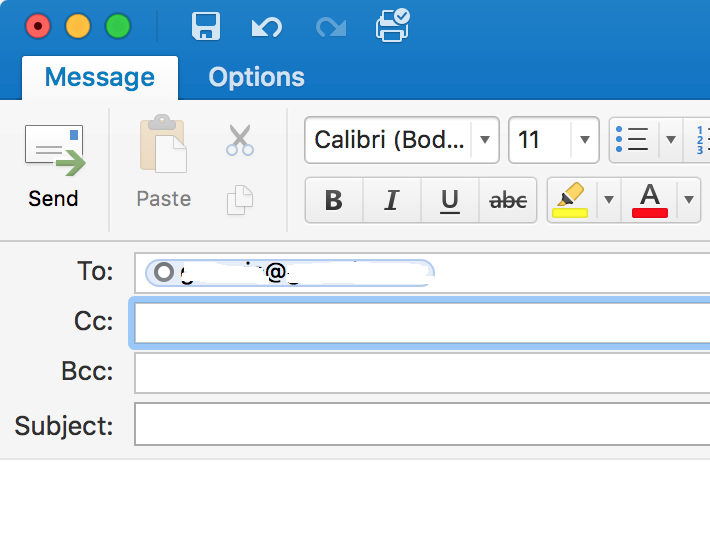The width and height of the screenshot is (710, 534).
Task: Click the Undo arrow icon
Action: [266, 27]
